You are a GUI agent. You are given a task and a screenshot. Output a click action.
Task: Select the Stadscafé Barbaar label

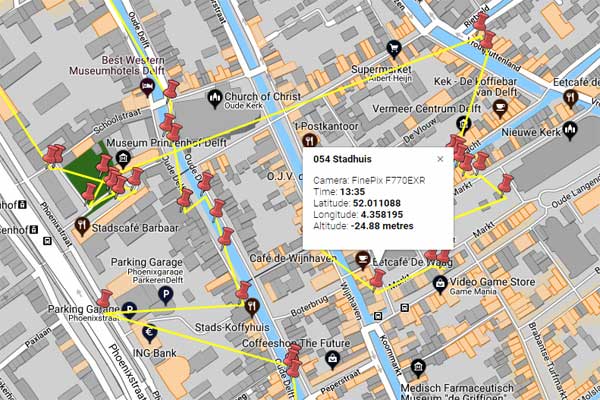pos(135,228)
